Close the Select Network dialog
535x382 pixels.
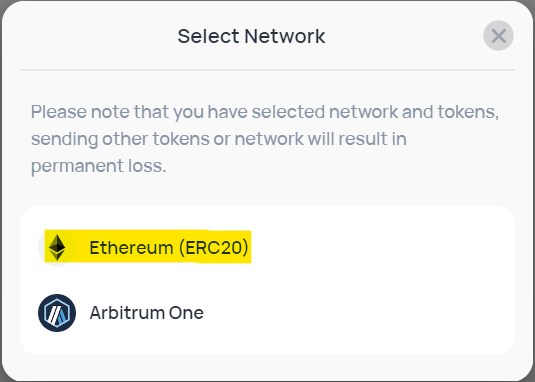pos(498,35)
